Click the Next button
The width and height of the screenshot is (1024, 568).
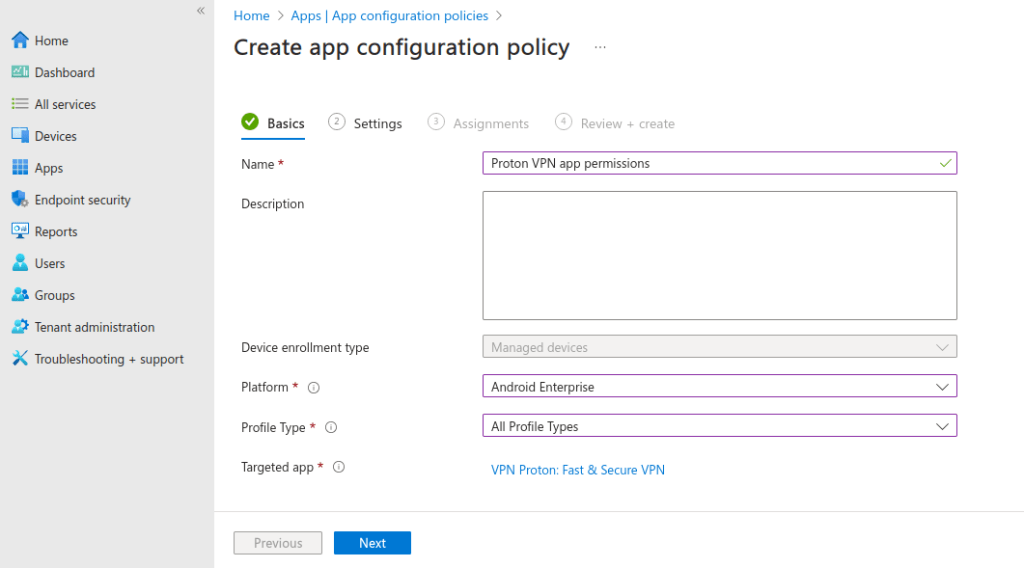pos(372,543)
